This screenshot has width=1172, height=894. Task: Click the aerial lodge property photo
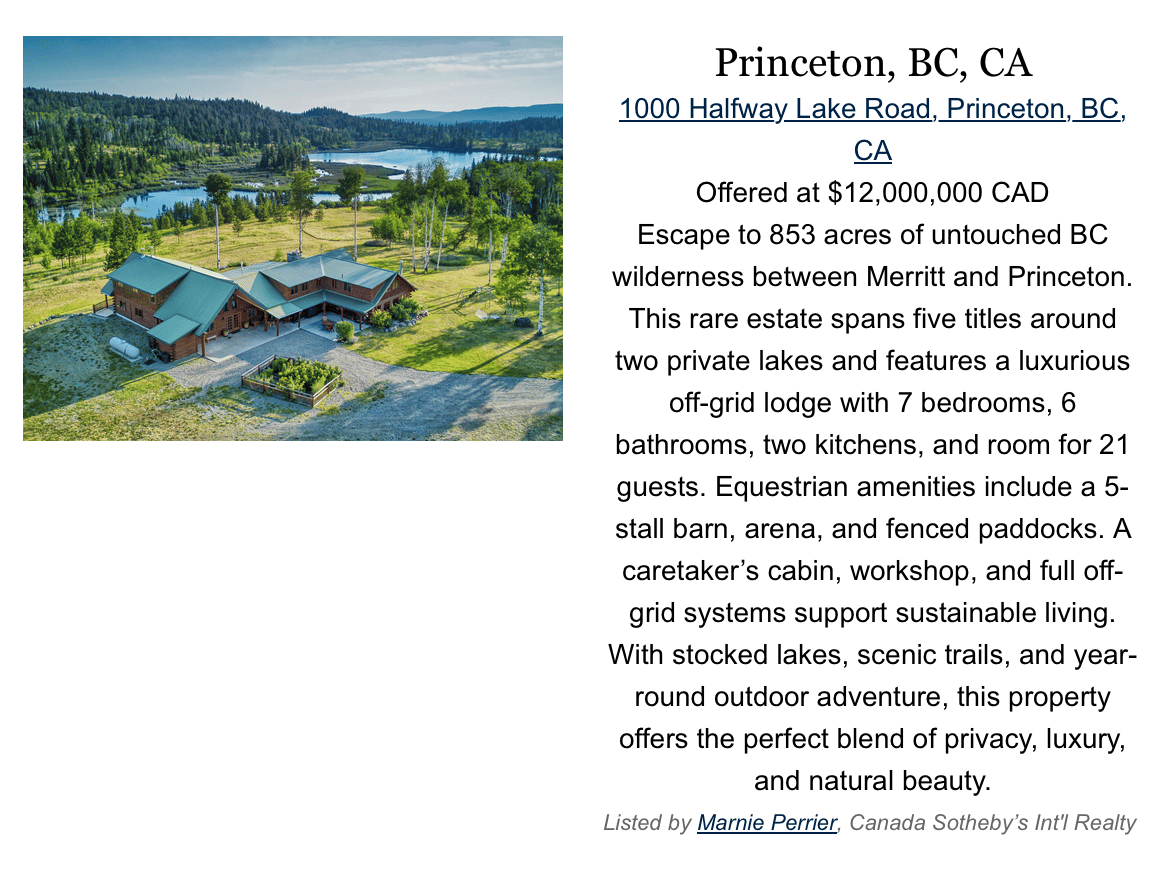293,238
